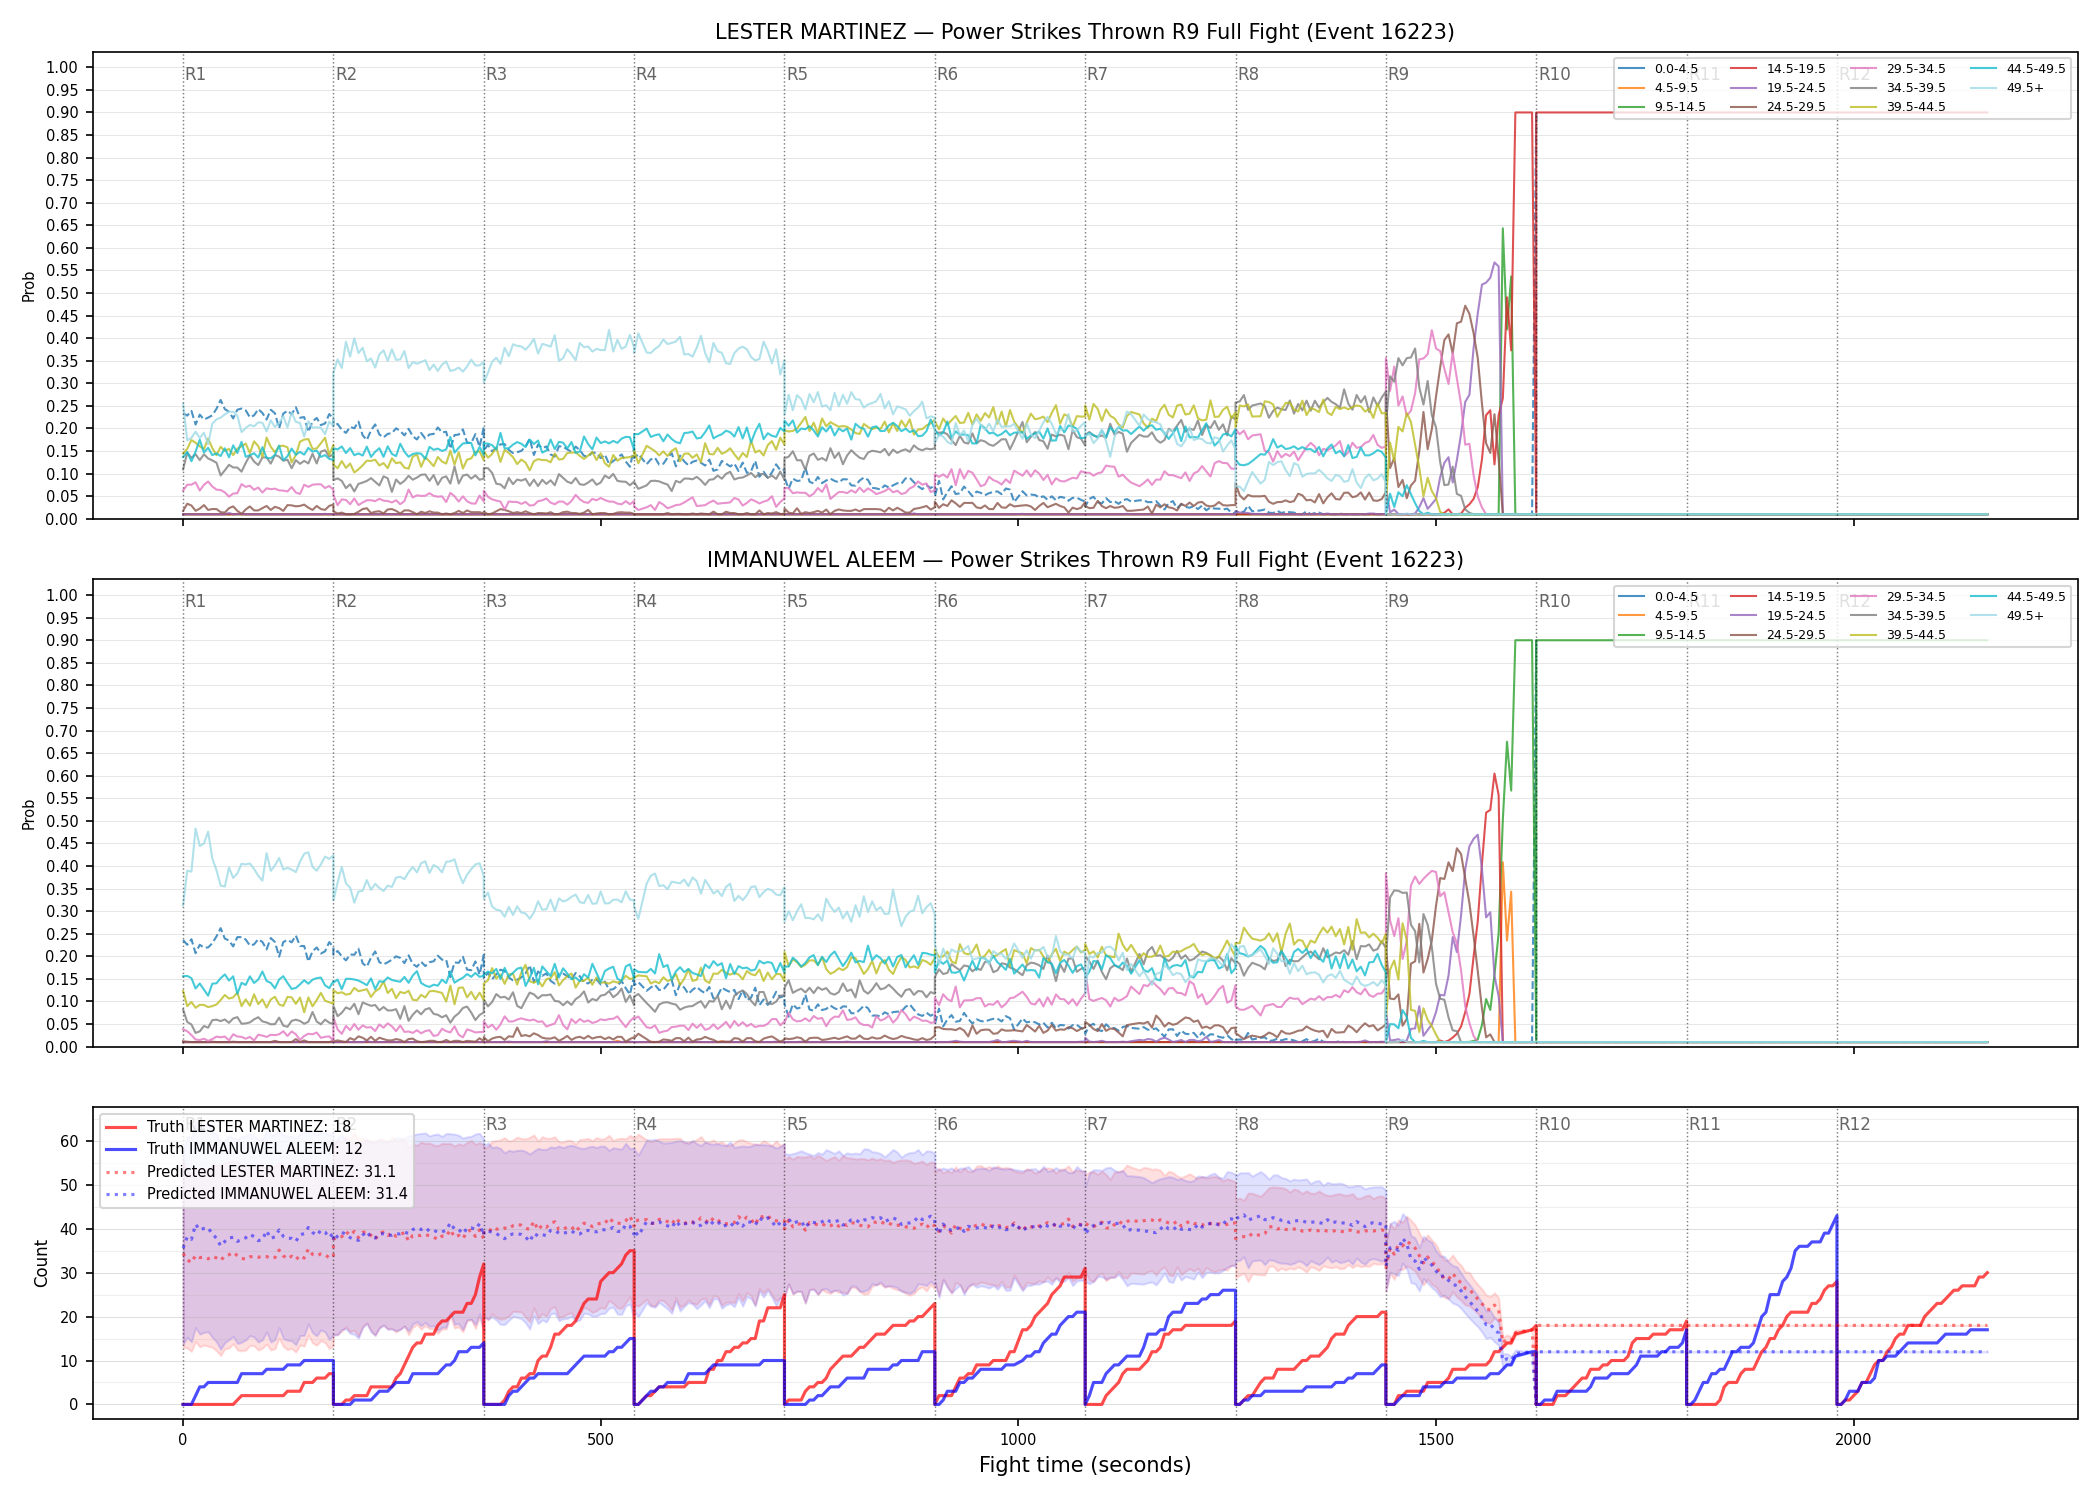Image resolution: width=2100 pixels, height=1500 pixels.
Task: Click the Count y-axis label
Action: point(41,1263)
